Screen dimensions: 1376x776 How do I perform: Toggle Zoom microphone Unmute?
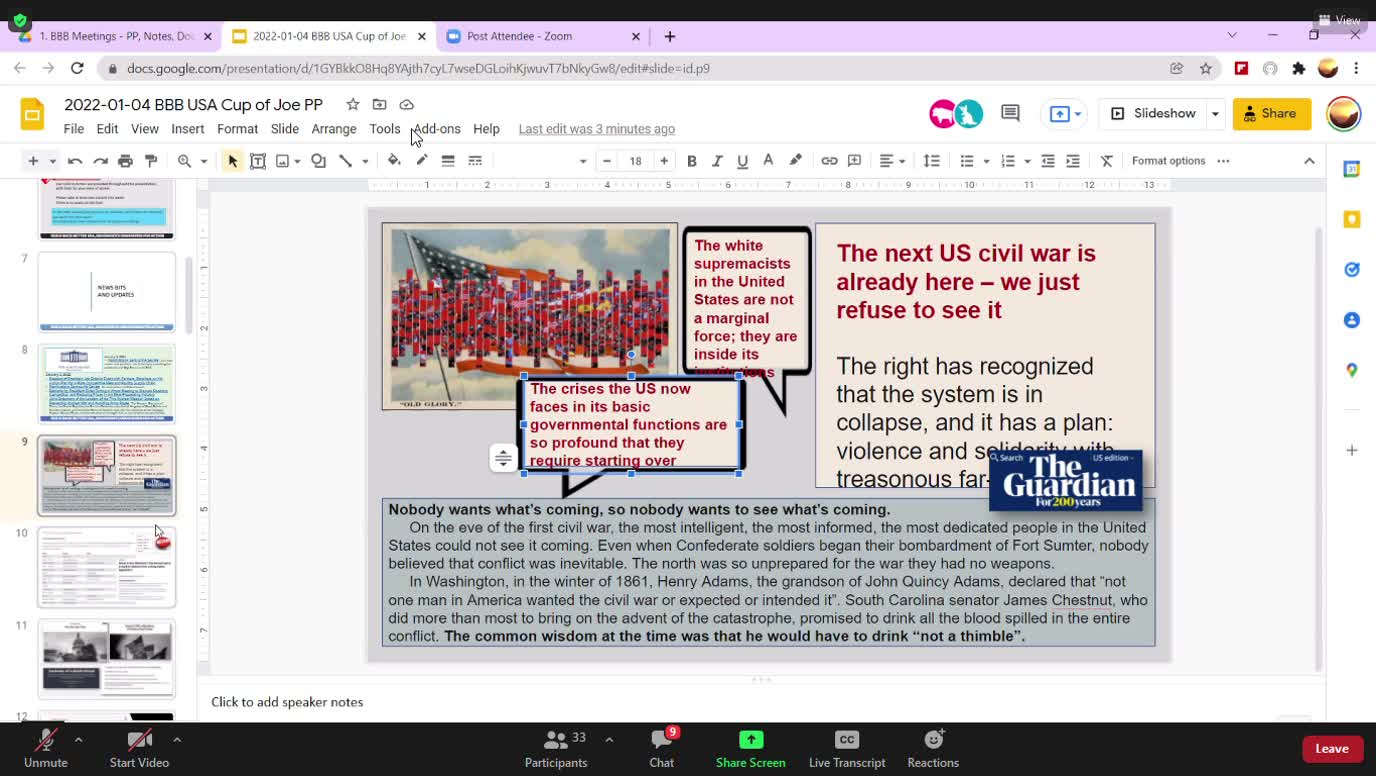coord(46,748)
